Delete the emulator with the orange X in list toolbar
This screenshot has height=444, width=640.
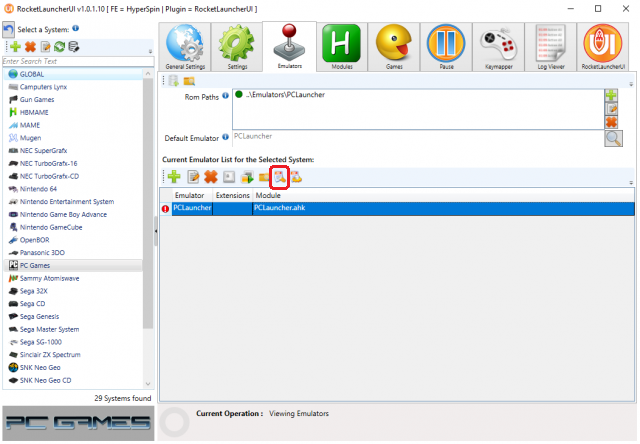point(211,177)
